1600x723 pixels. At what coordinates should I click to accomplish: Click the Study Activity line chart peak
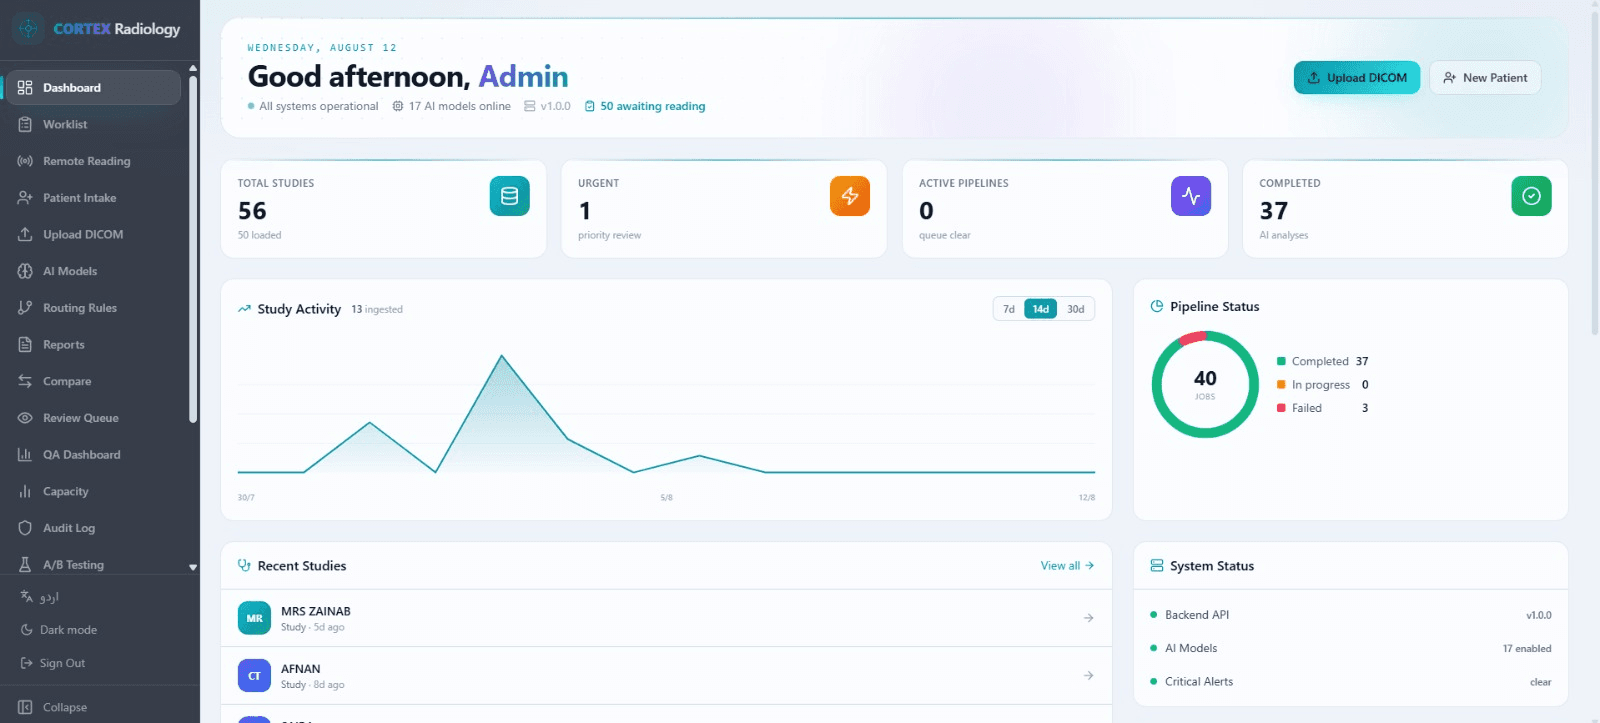[502, 356]
